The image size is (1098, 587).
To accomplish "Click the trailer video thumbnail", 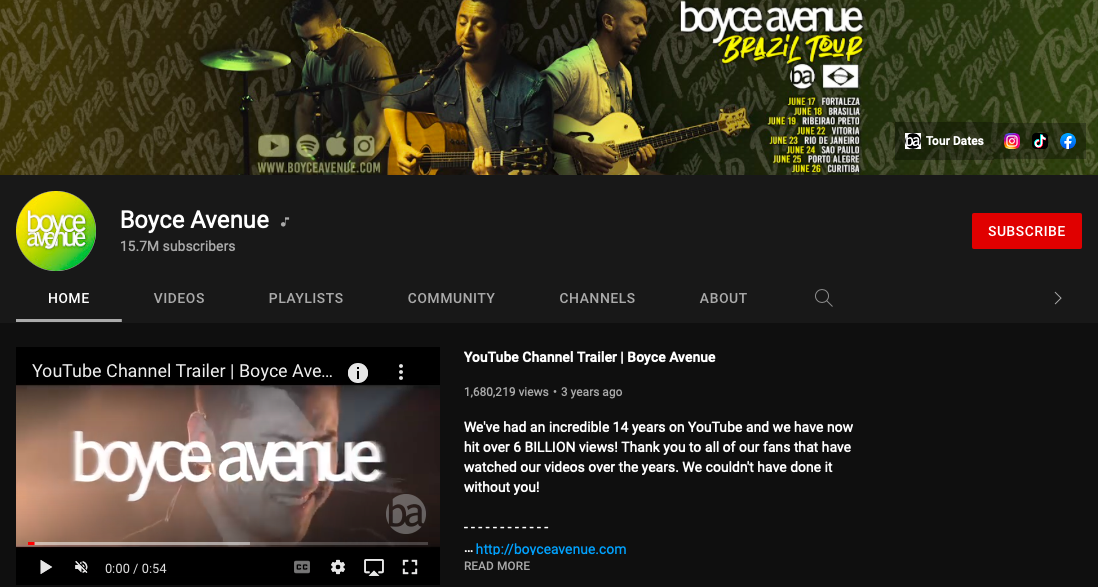I will coord(228,465).
